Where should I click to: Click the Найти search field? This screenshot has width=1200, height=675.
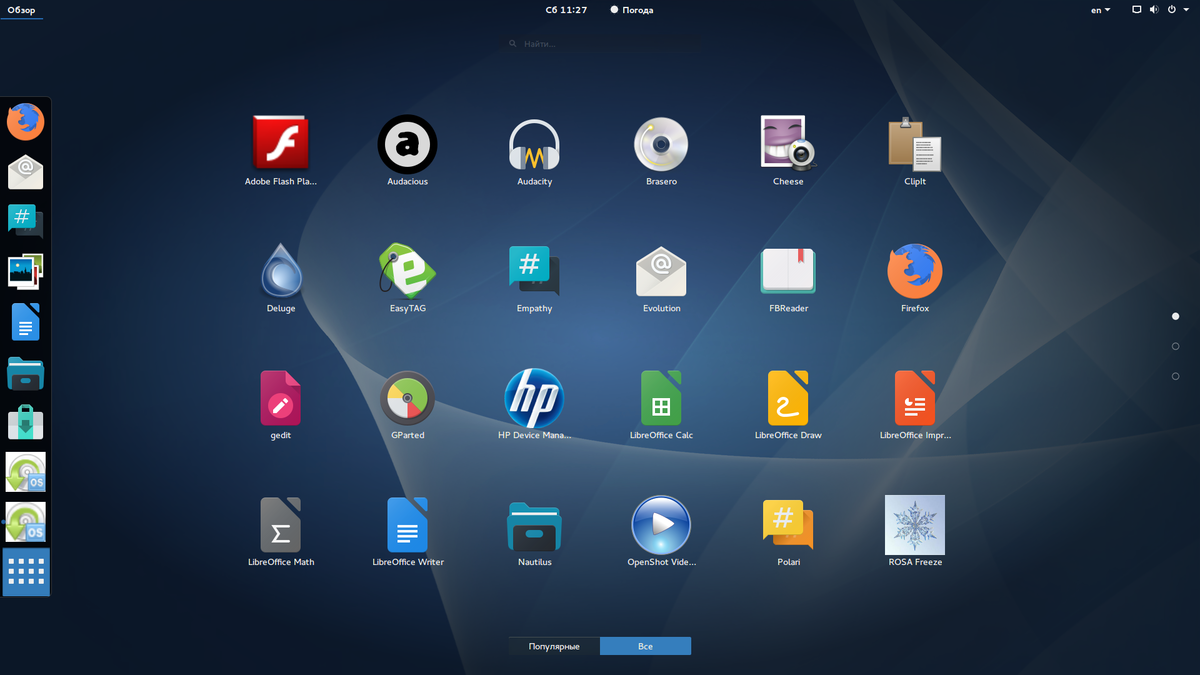(x=600, y=44)
